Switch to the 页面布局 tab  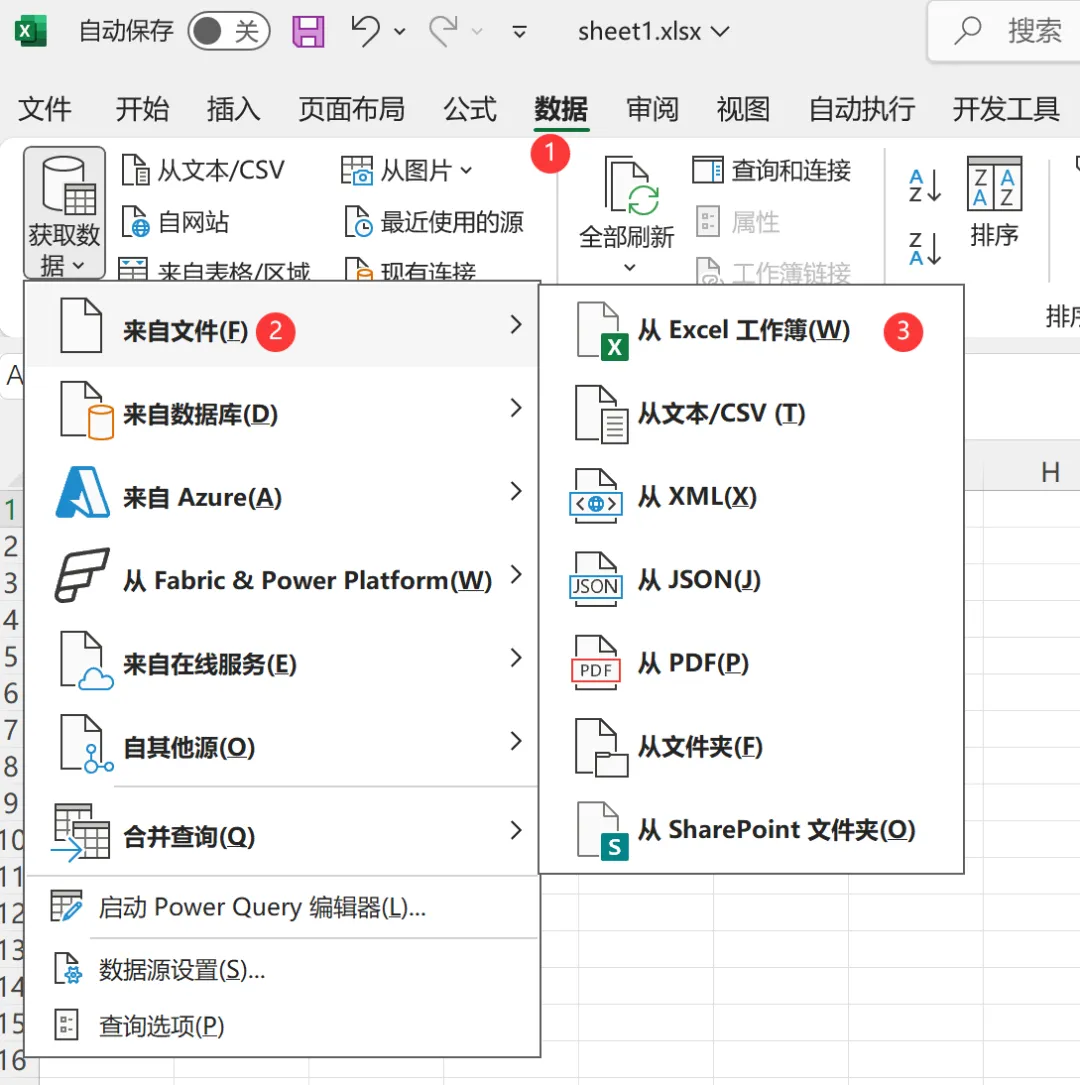(x=351, y=109)
